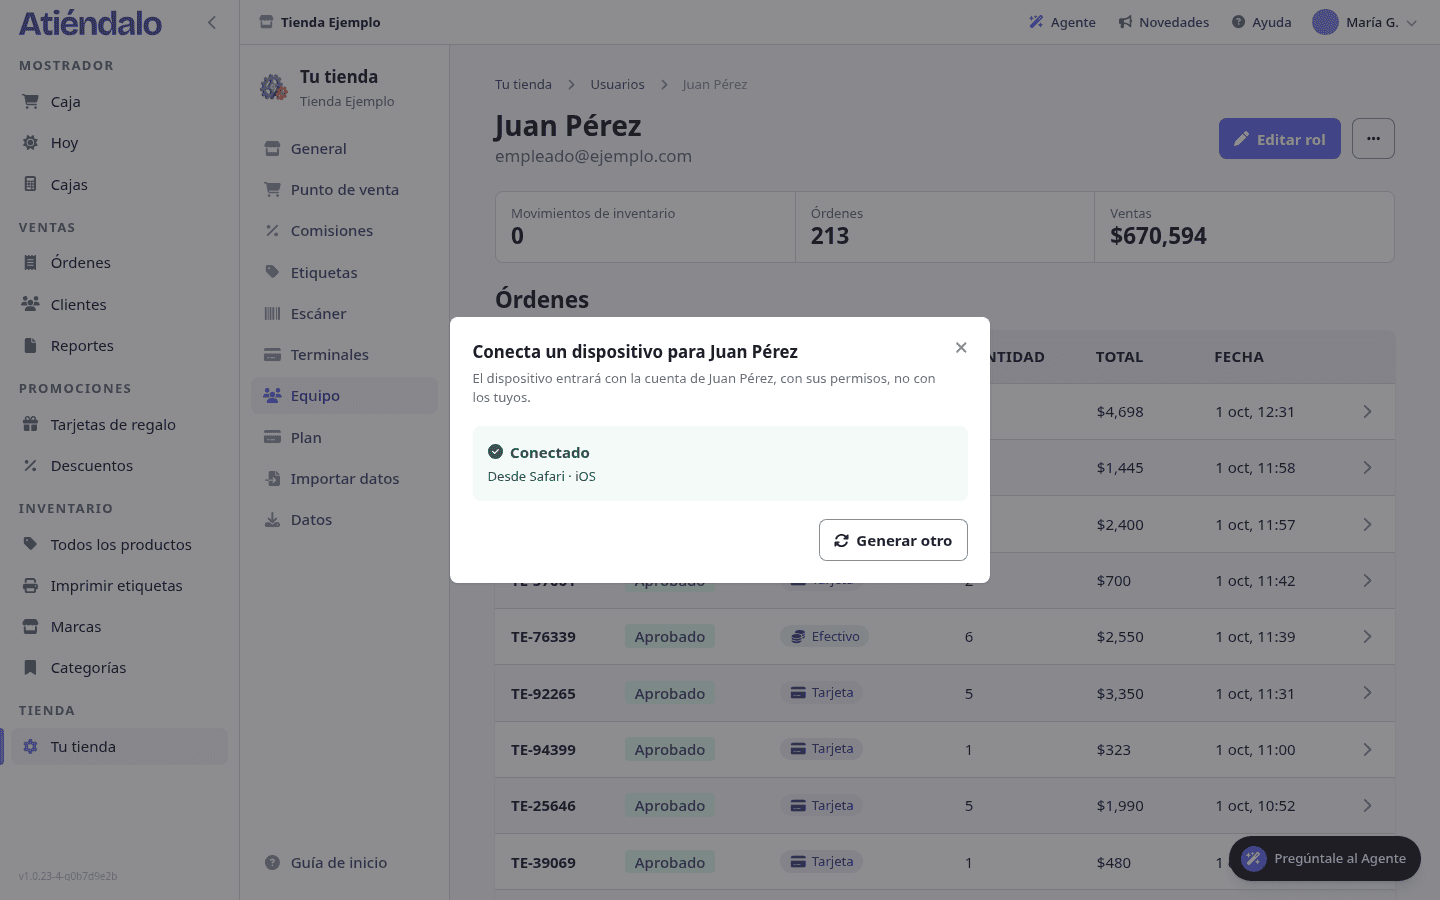Open Descuentos percent icon in sidebar
1440x900 pixels.
pyautogui.click(x=31, y=465)
